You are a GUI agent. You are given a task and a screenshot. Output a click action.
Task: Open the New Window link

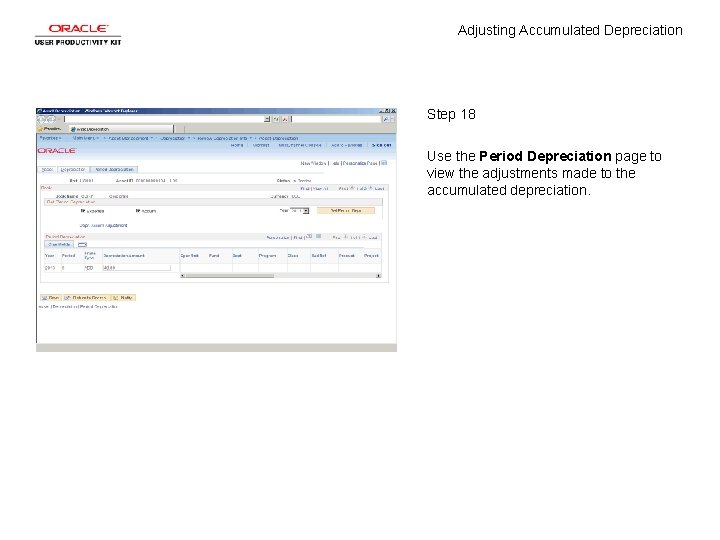pyautogui.click(x=313, y=163)
